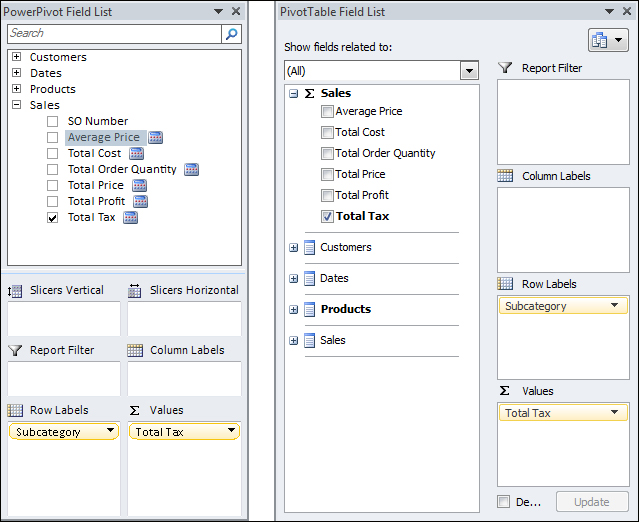
Task: Click the Total Profit label in PivotTable list
Action: [362, 195]
